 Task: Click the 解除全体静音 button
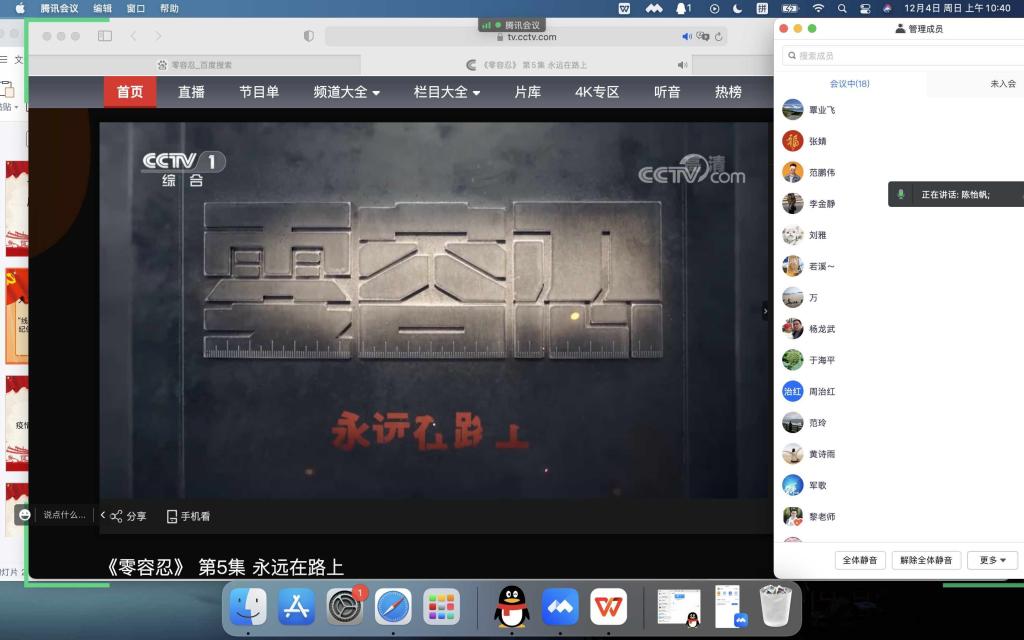point(926,560)
